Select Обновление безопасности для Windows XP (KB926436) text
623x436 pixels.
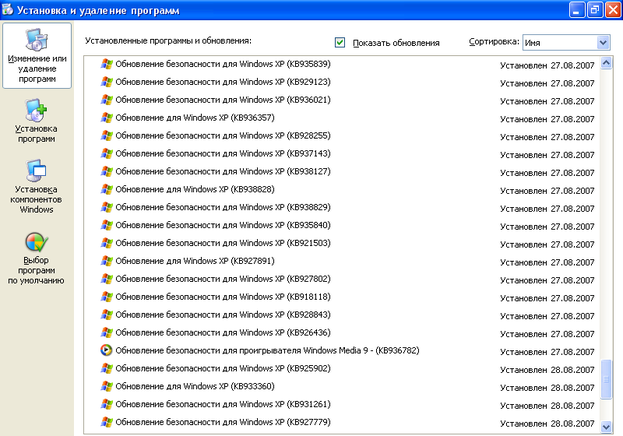[223, 332]
